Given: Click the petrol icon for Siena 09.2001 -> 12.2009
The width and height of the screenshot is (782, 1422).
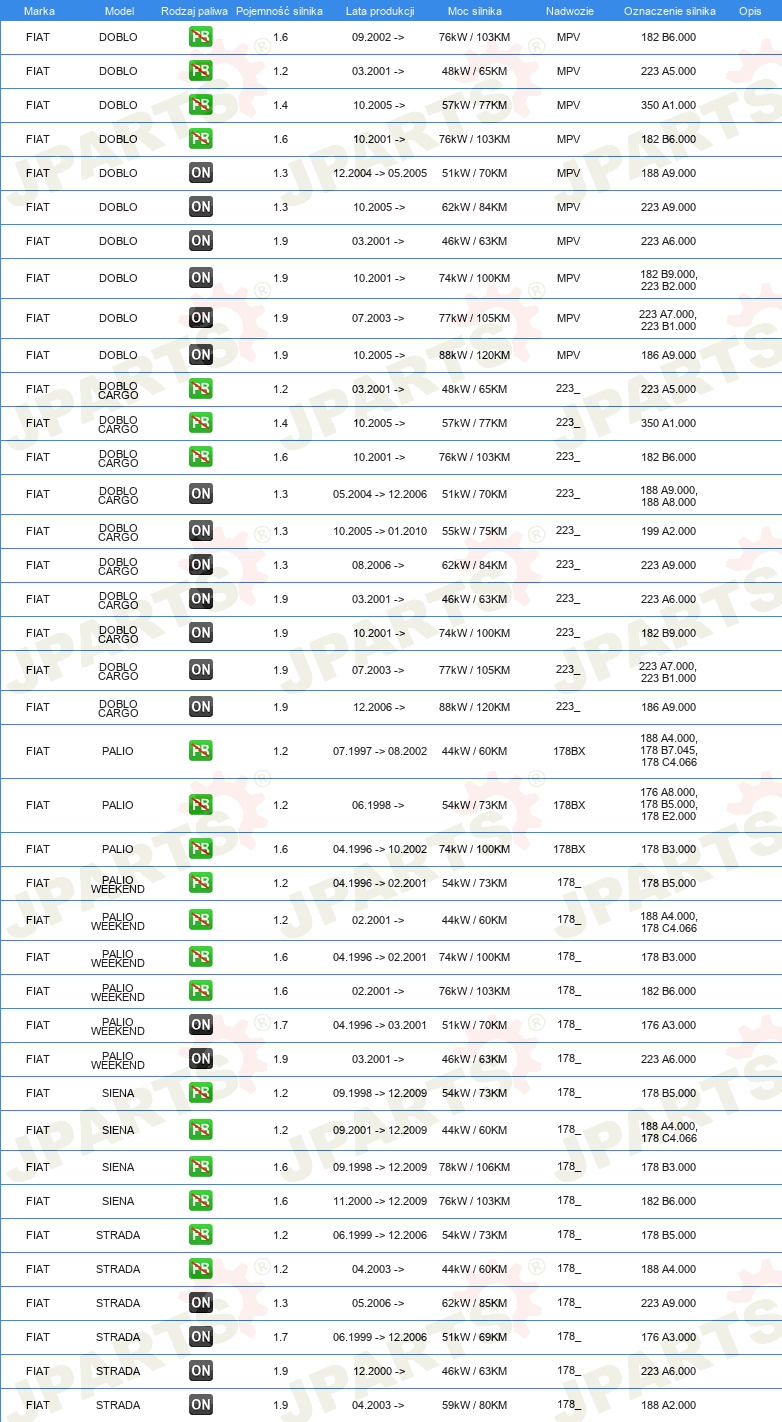Looking at the screenshot, I should pyautogui.click(x=201, y=1130).
